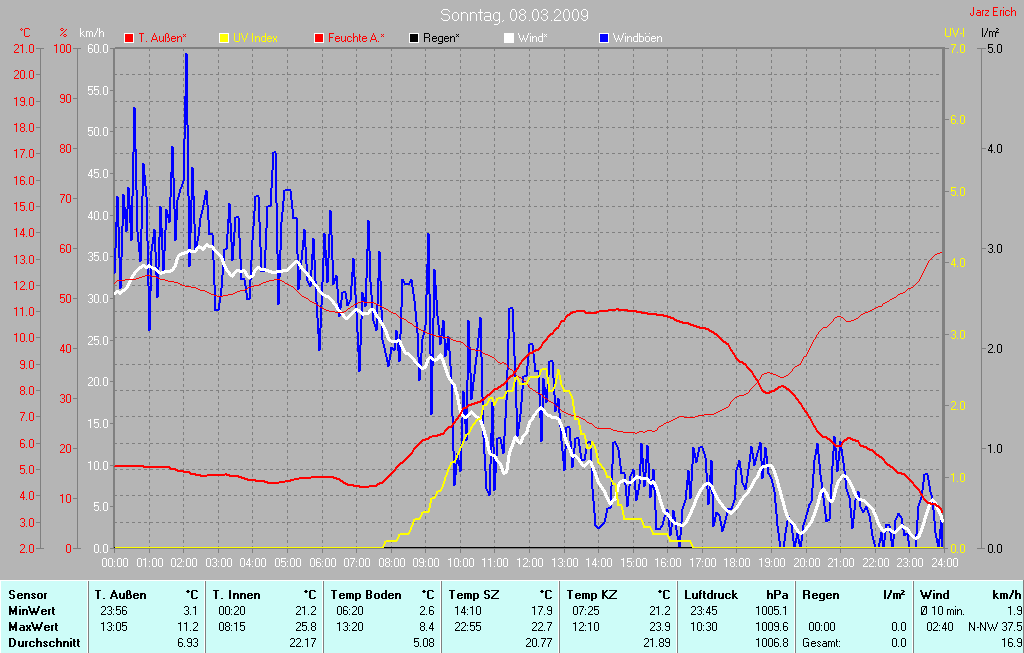Click the 00:00 time axis label

(115, 562)
